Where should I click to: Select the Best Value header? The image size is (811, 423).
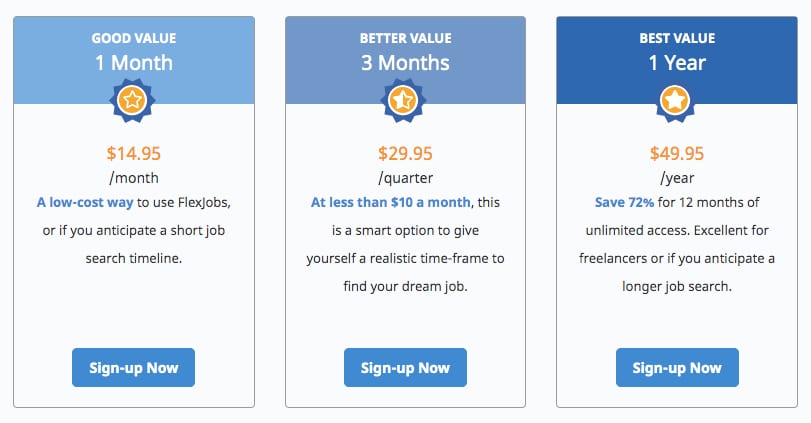[677, 38]
